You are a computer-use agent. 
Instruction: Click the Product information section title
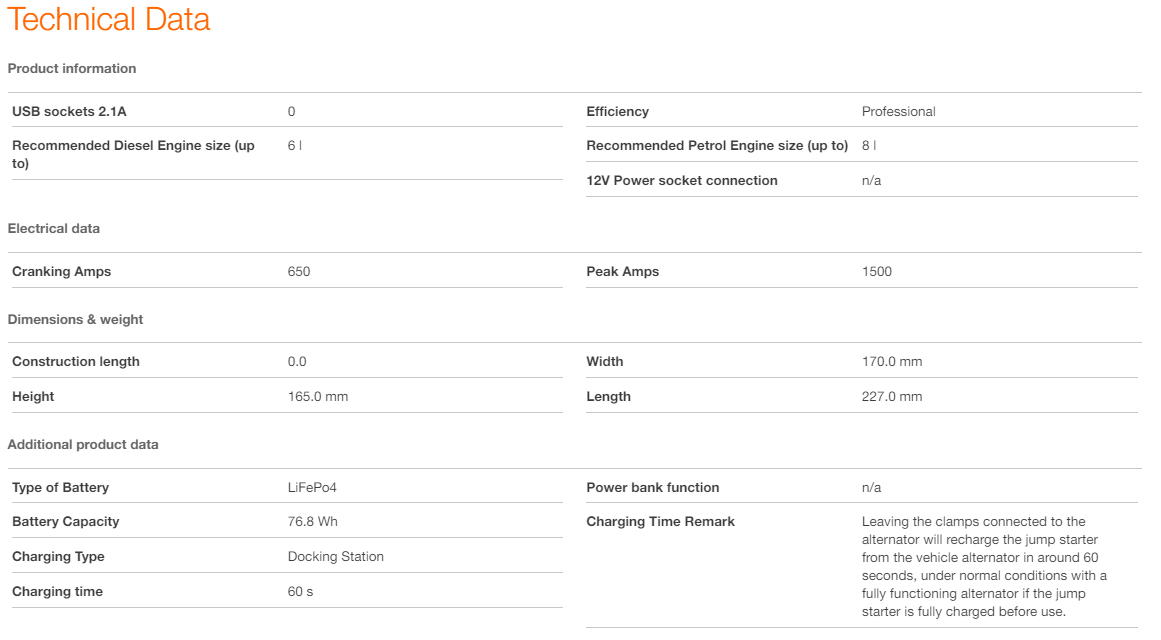click(72, 69)
